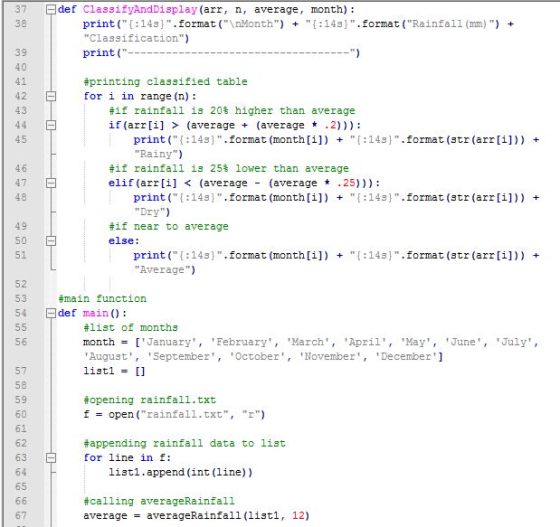Collapse the 'for line in f' fold at line 63
Screen dimensions: 560x527
click(x=51, y=458)
